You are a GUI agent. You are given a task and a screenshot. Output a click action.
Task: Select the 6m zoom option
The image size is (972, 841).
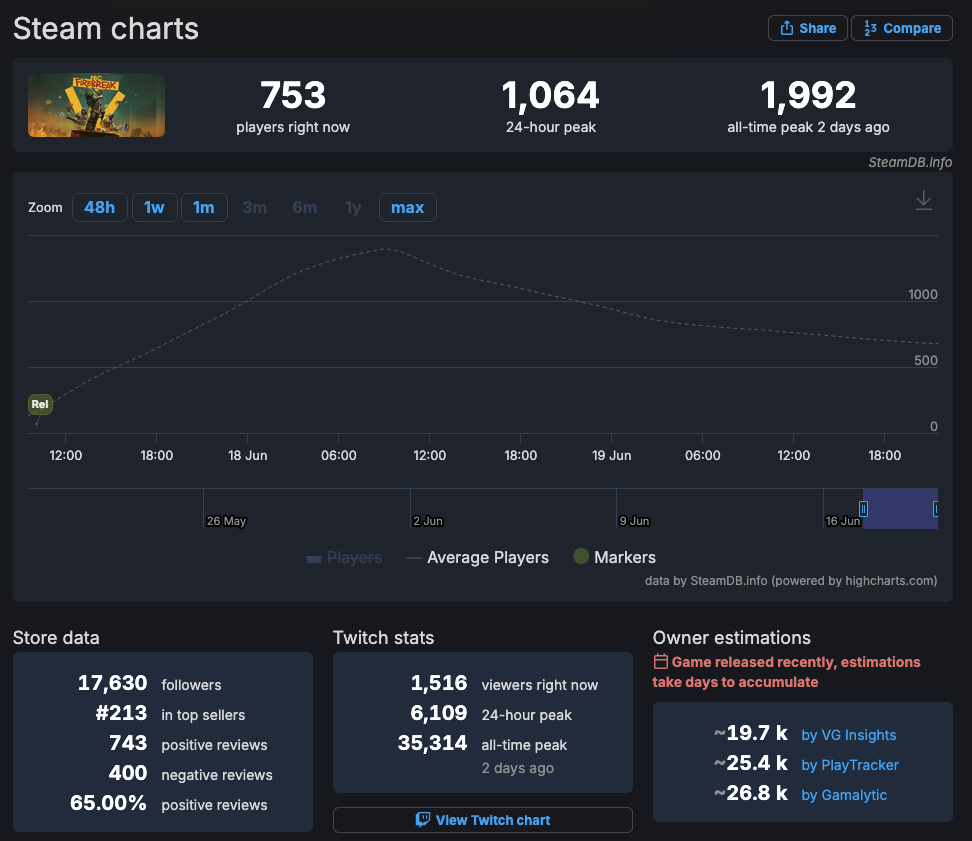point(304,207)
